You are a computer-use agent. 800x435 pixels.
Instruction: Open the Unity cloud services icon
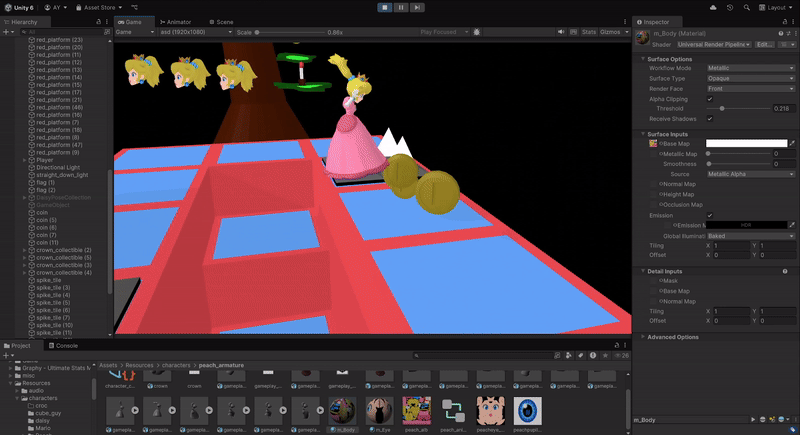pos(713,8)
